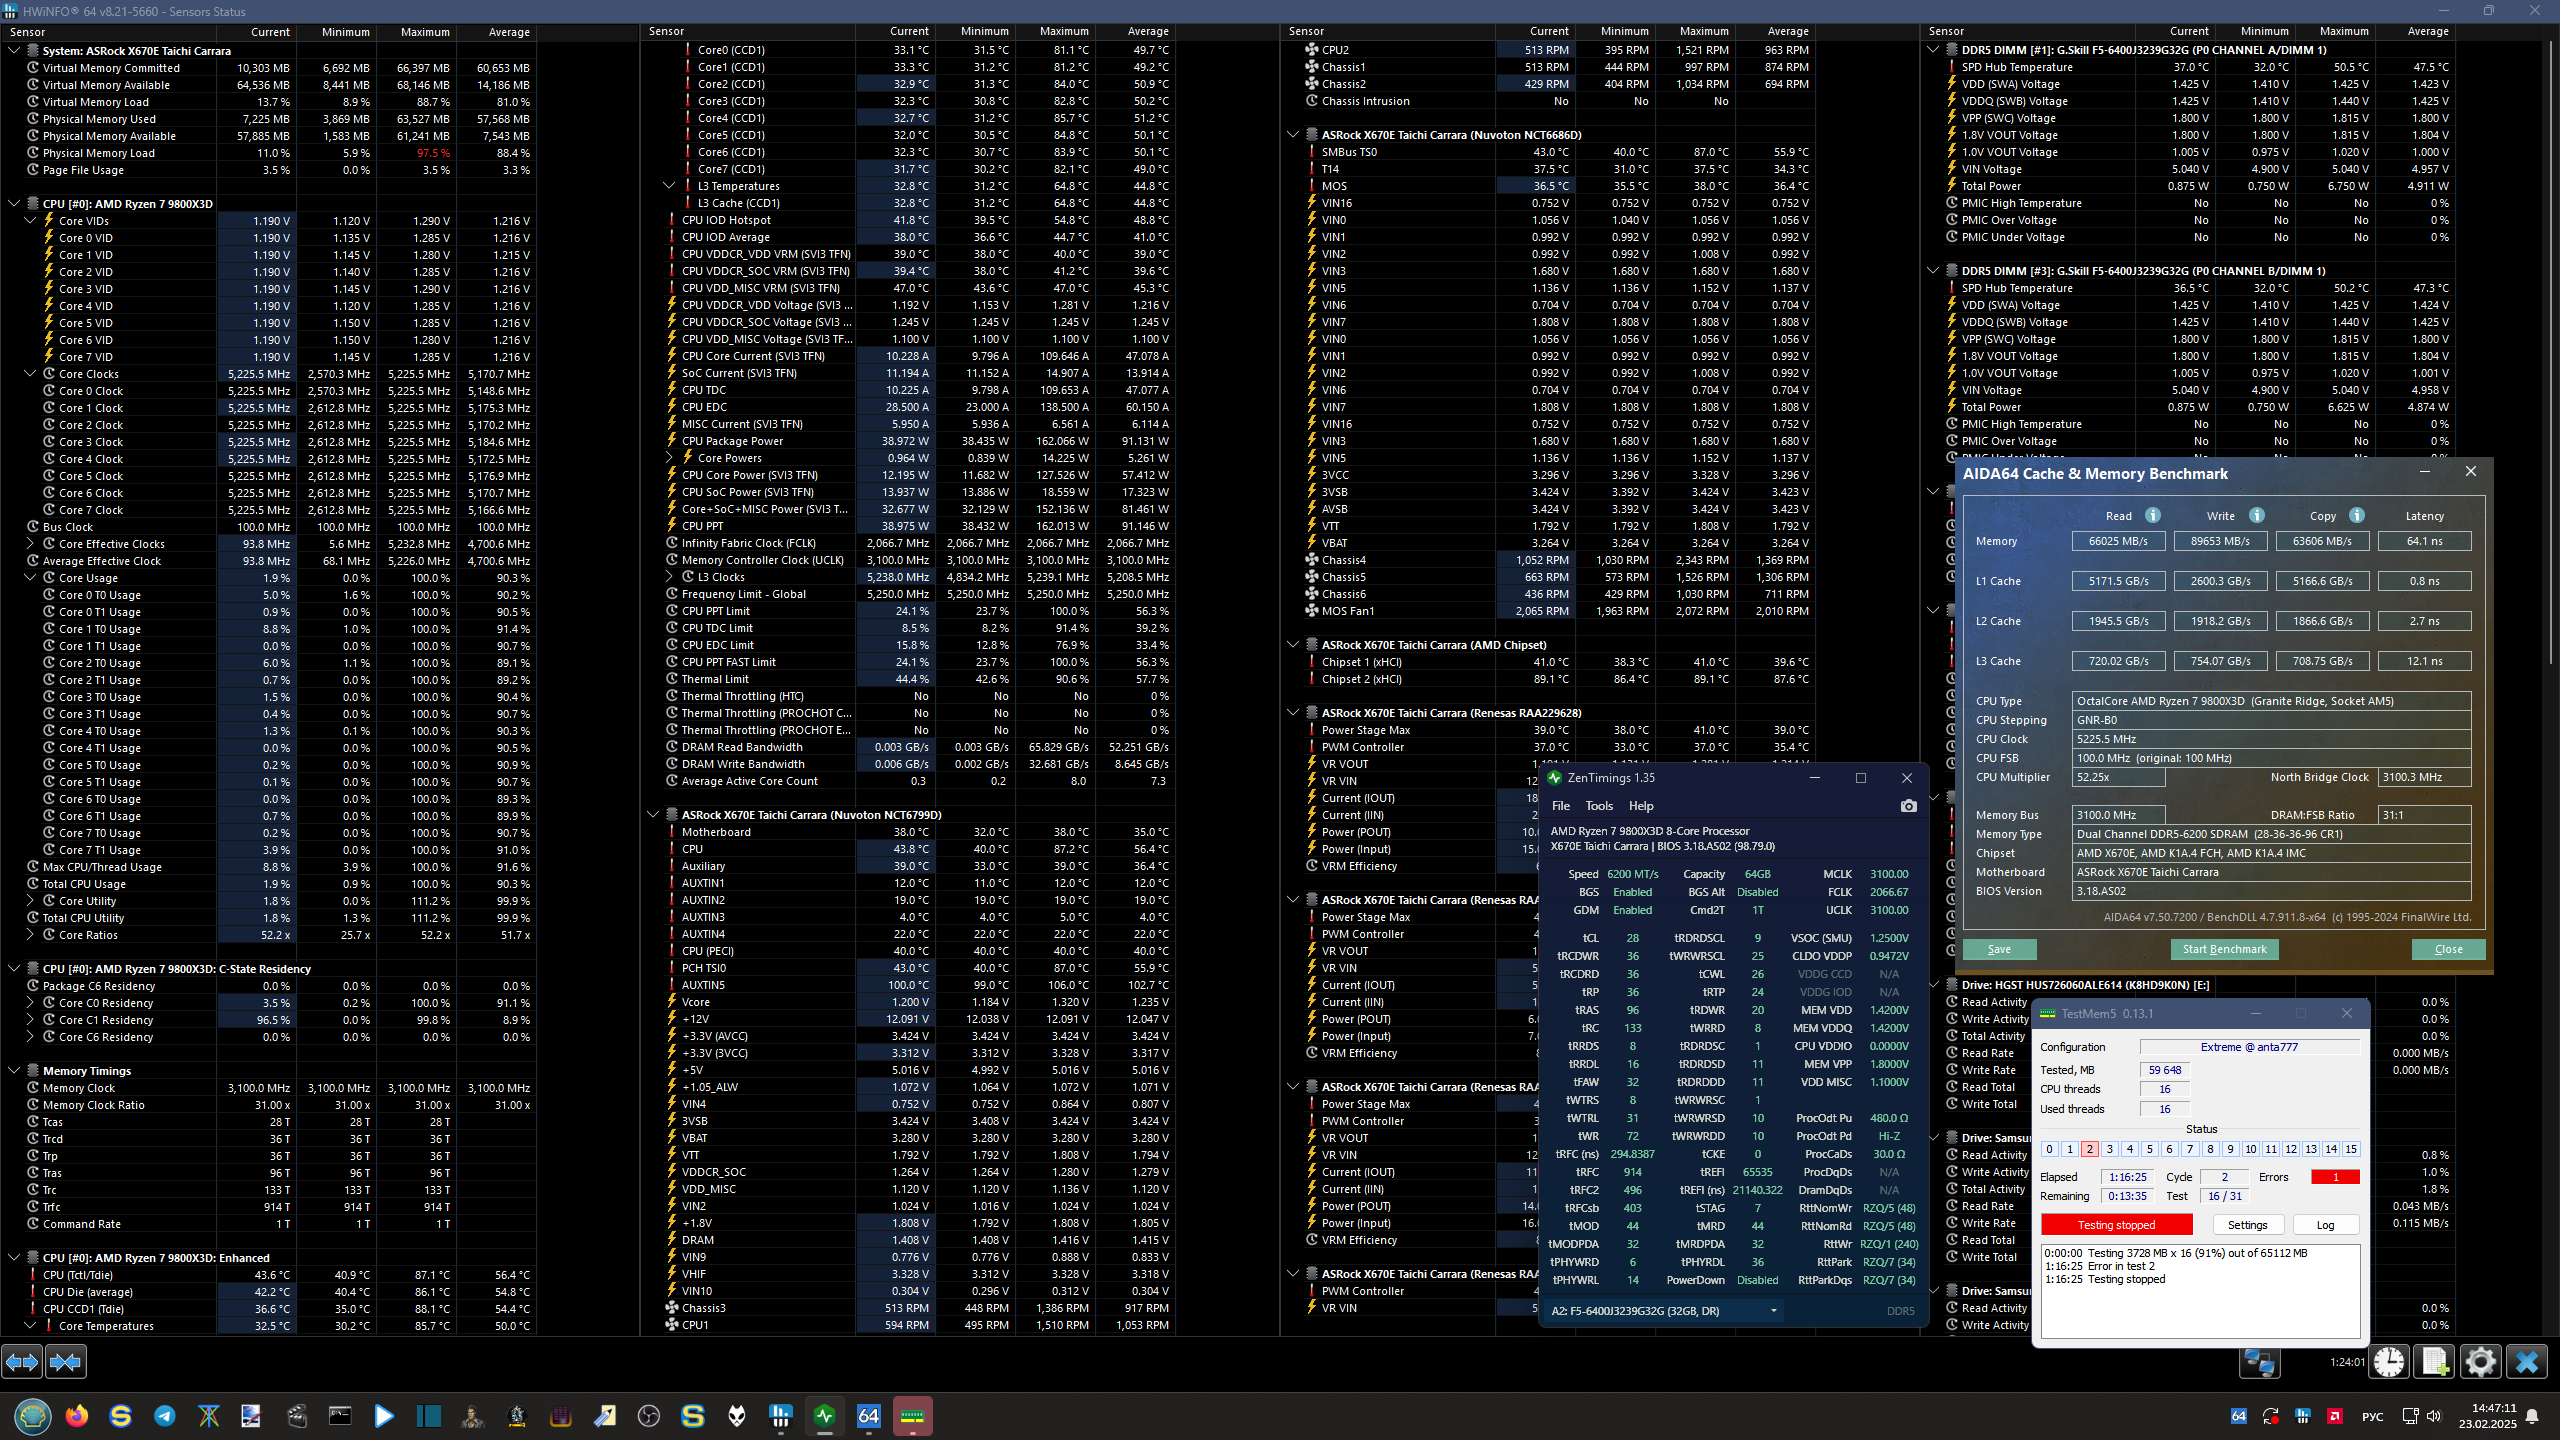Collapse the Core VIDs tree node
Image resolution: width=2560 pixels, height=1440 pixels.
[30, 221]
